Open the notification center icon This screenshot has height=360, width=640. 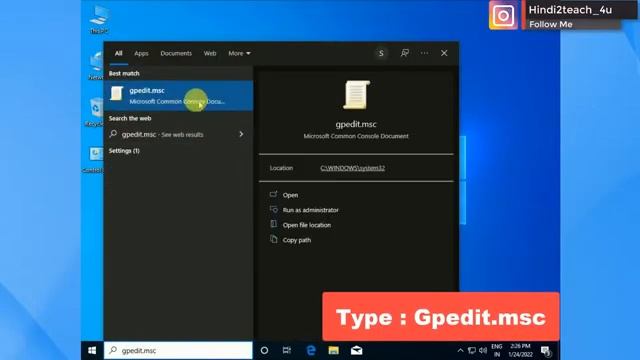(546, 351)
